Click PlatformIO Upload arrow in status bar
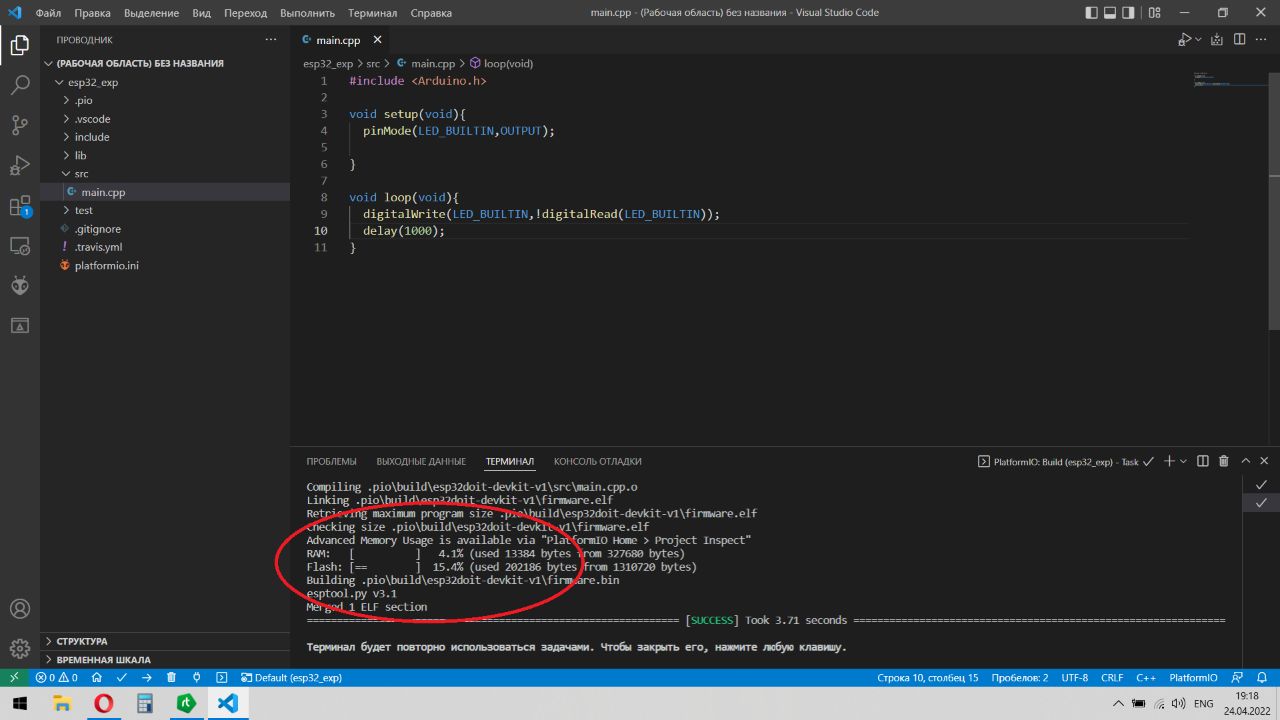This screenshot has height=720, width=1280. point(146,677)
